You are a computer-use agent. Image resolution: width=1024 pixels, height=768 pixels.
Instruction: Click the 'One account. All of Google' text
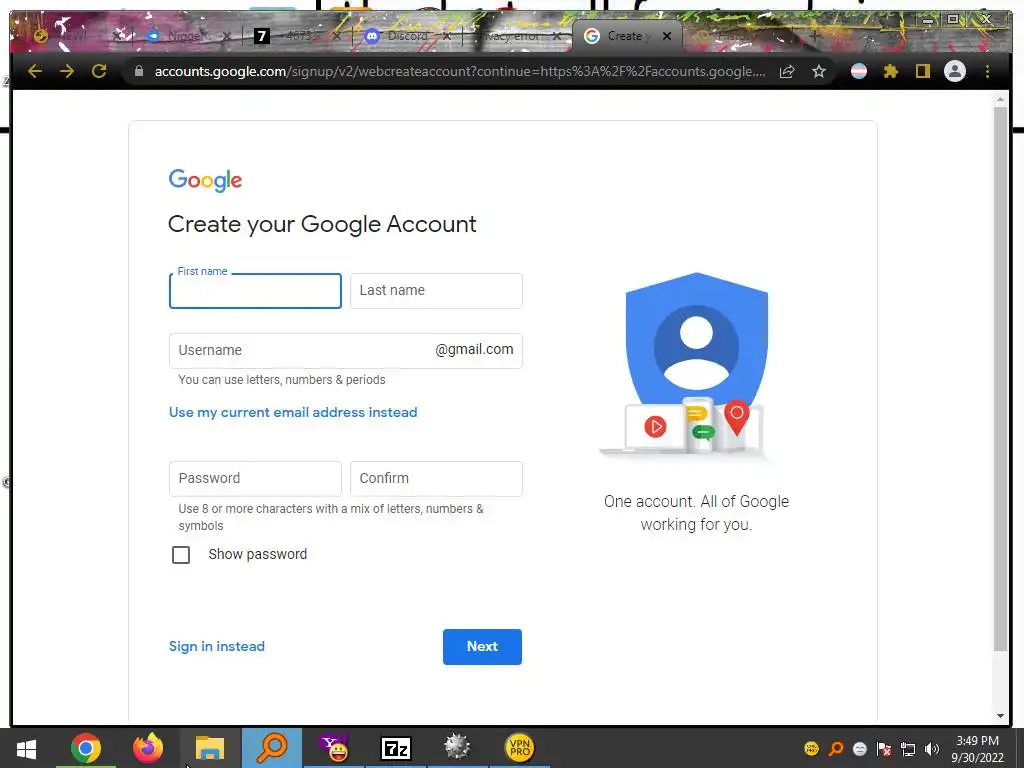coord(696,513)
